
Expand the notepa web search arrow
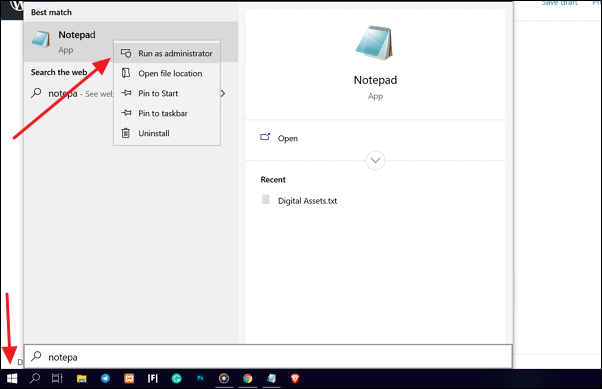[x=223, y=93]
